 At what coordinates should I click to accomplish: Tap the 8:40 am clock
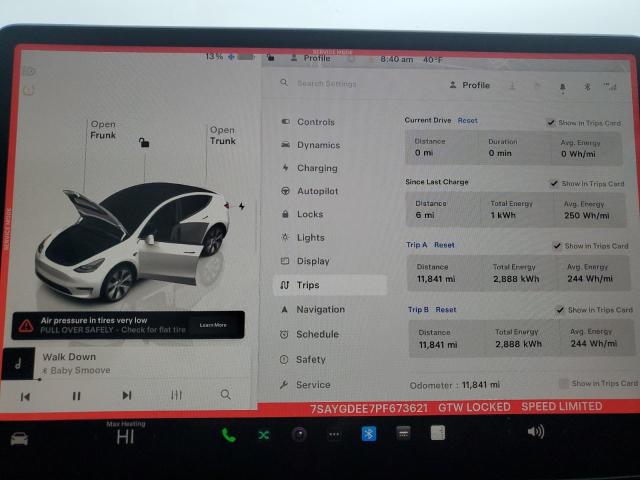pyautogui.click(x=396, y=60)
